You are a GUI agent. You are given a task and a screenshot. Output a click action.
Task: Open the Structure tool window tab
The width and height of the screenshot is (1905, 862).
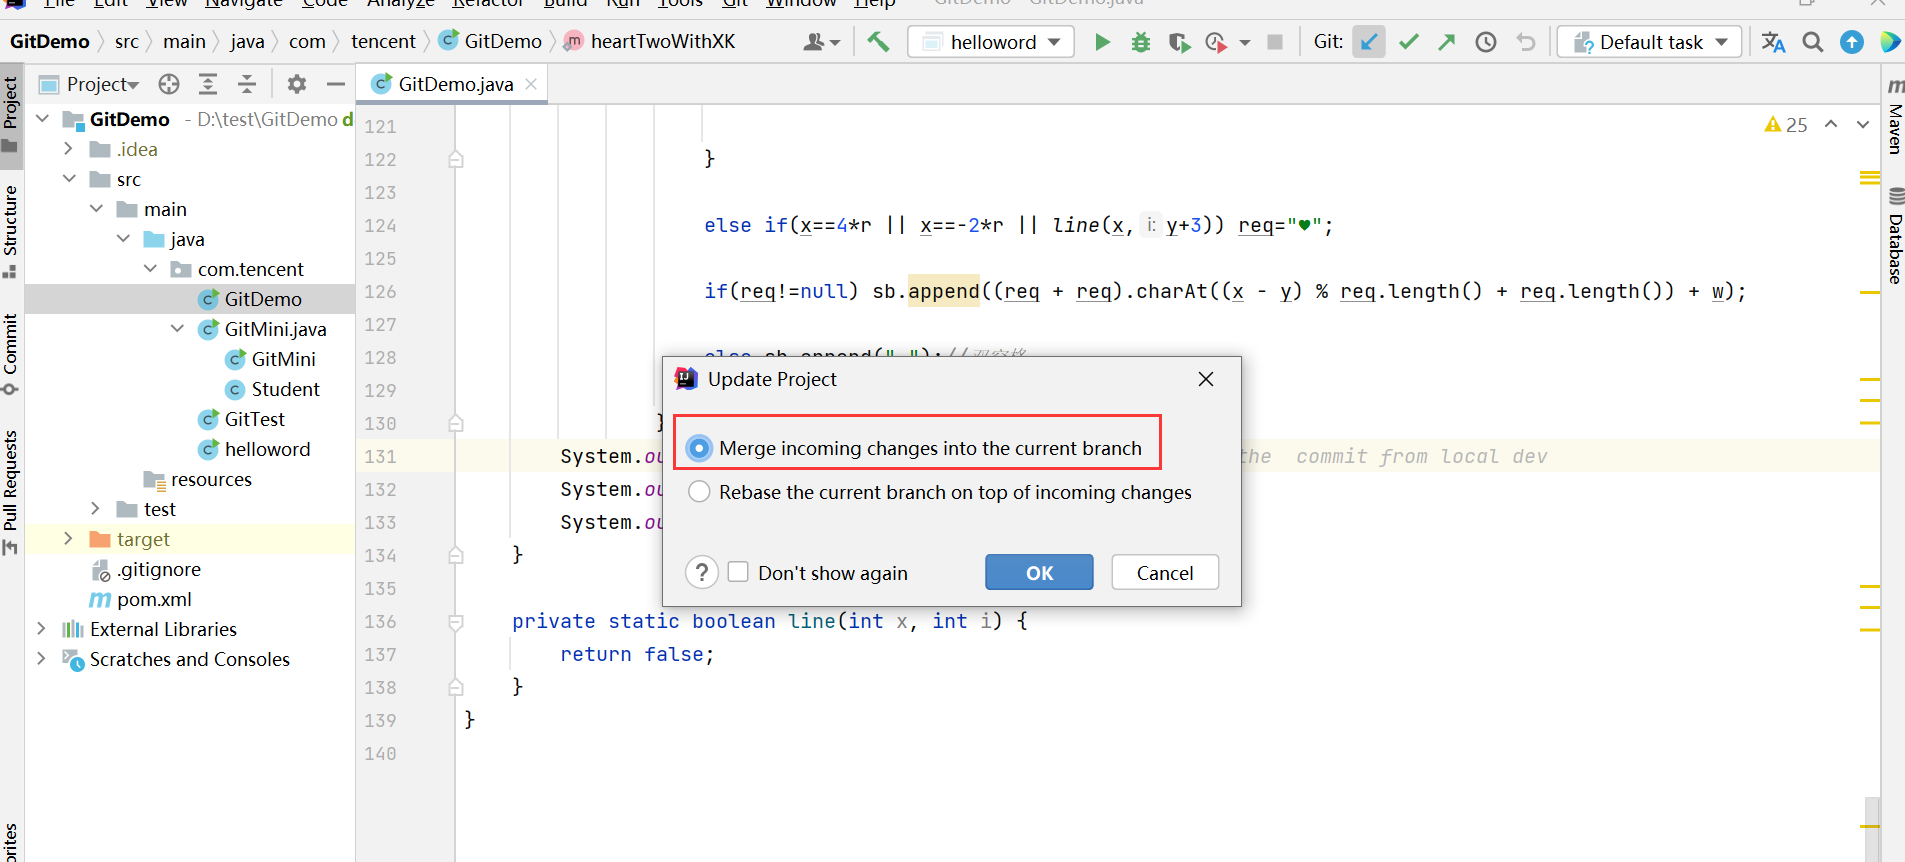tap(11, 230)
